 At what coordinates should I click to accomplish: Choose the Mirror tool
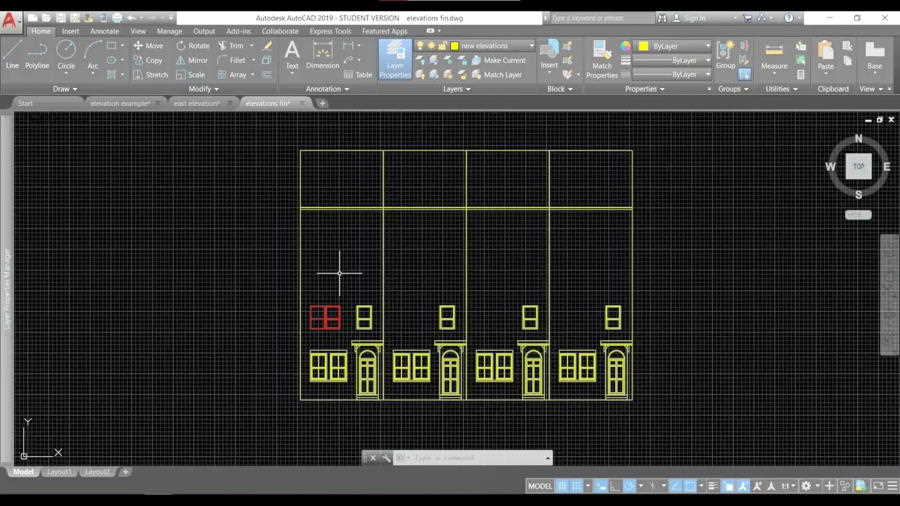192,60
